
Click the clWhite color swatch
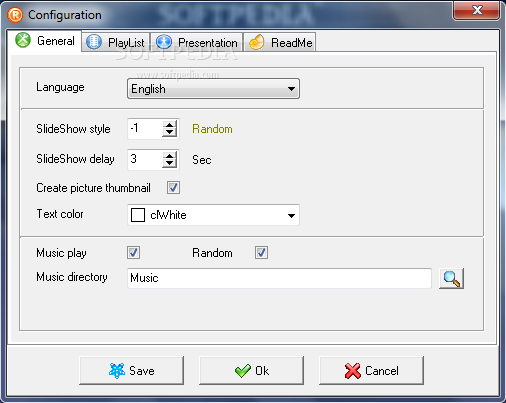point(138,215)
